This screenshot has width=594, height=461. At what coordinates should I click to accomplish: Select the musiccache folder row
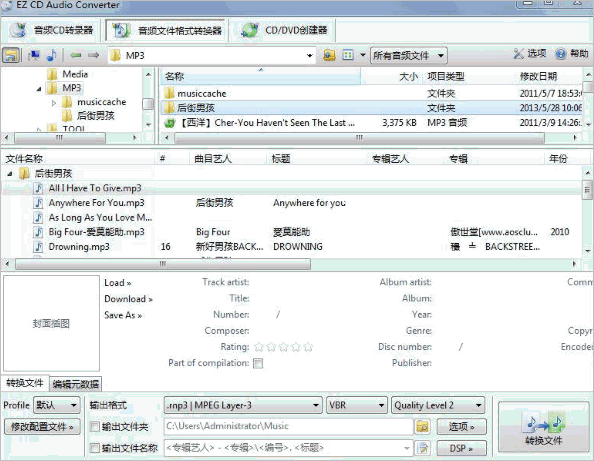[371, 94]
